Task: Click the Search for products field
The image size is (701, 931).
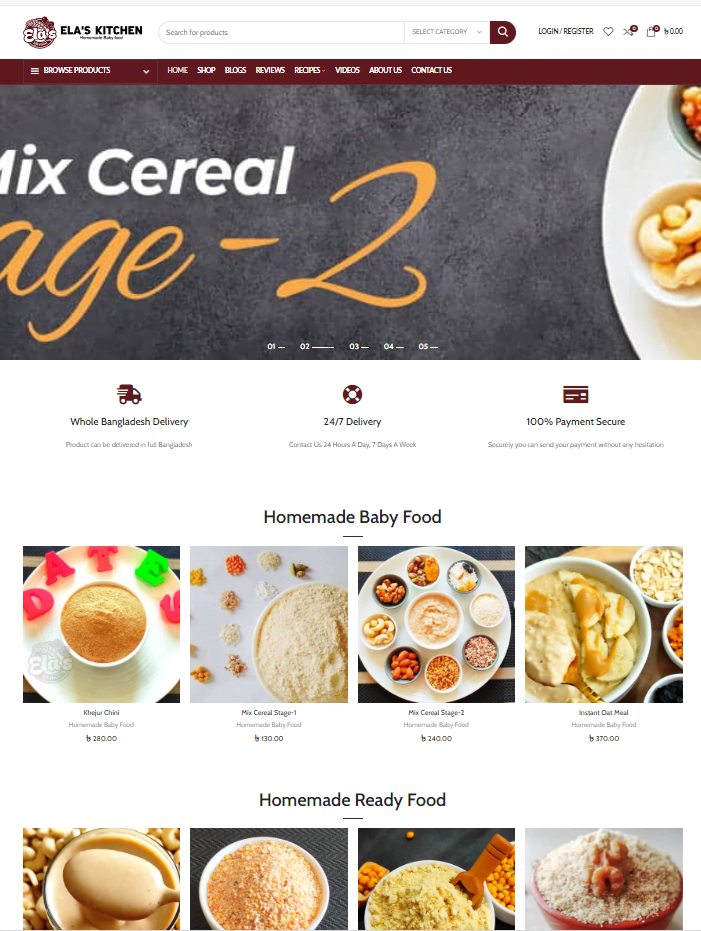Action: tap(281, 32)
